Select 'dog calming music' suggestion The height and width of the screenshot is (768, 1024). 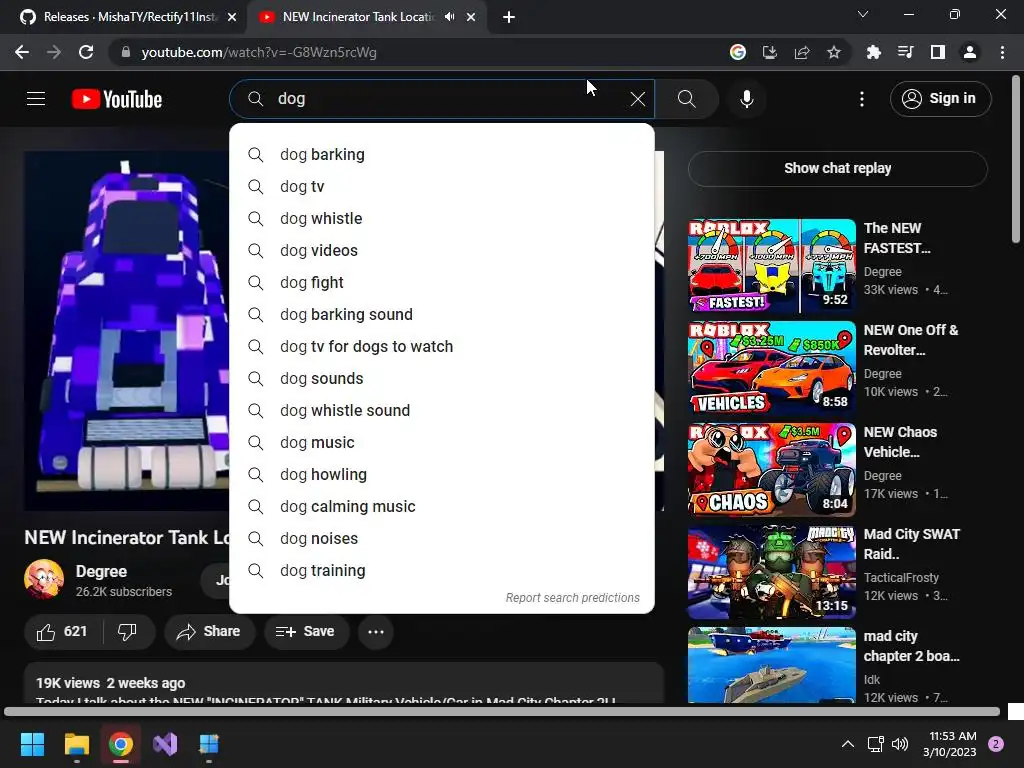click(x=441, y=507)
